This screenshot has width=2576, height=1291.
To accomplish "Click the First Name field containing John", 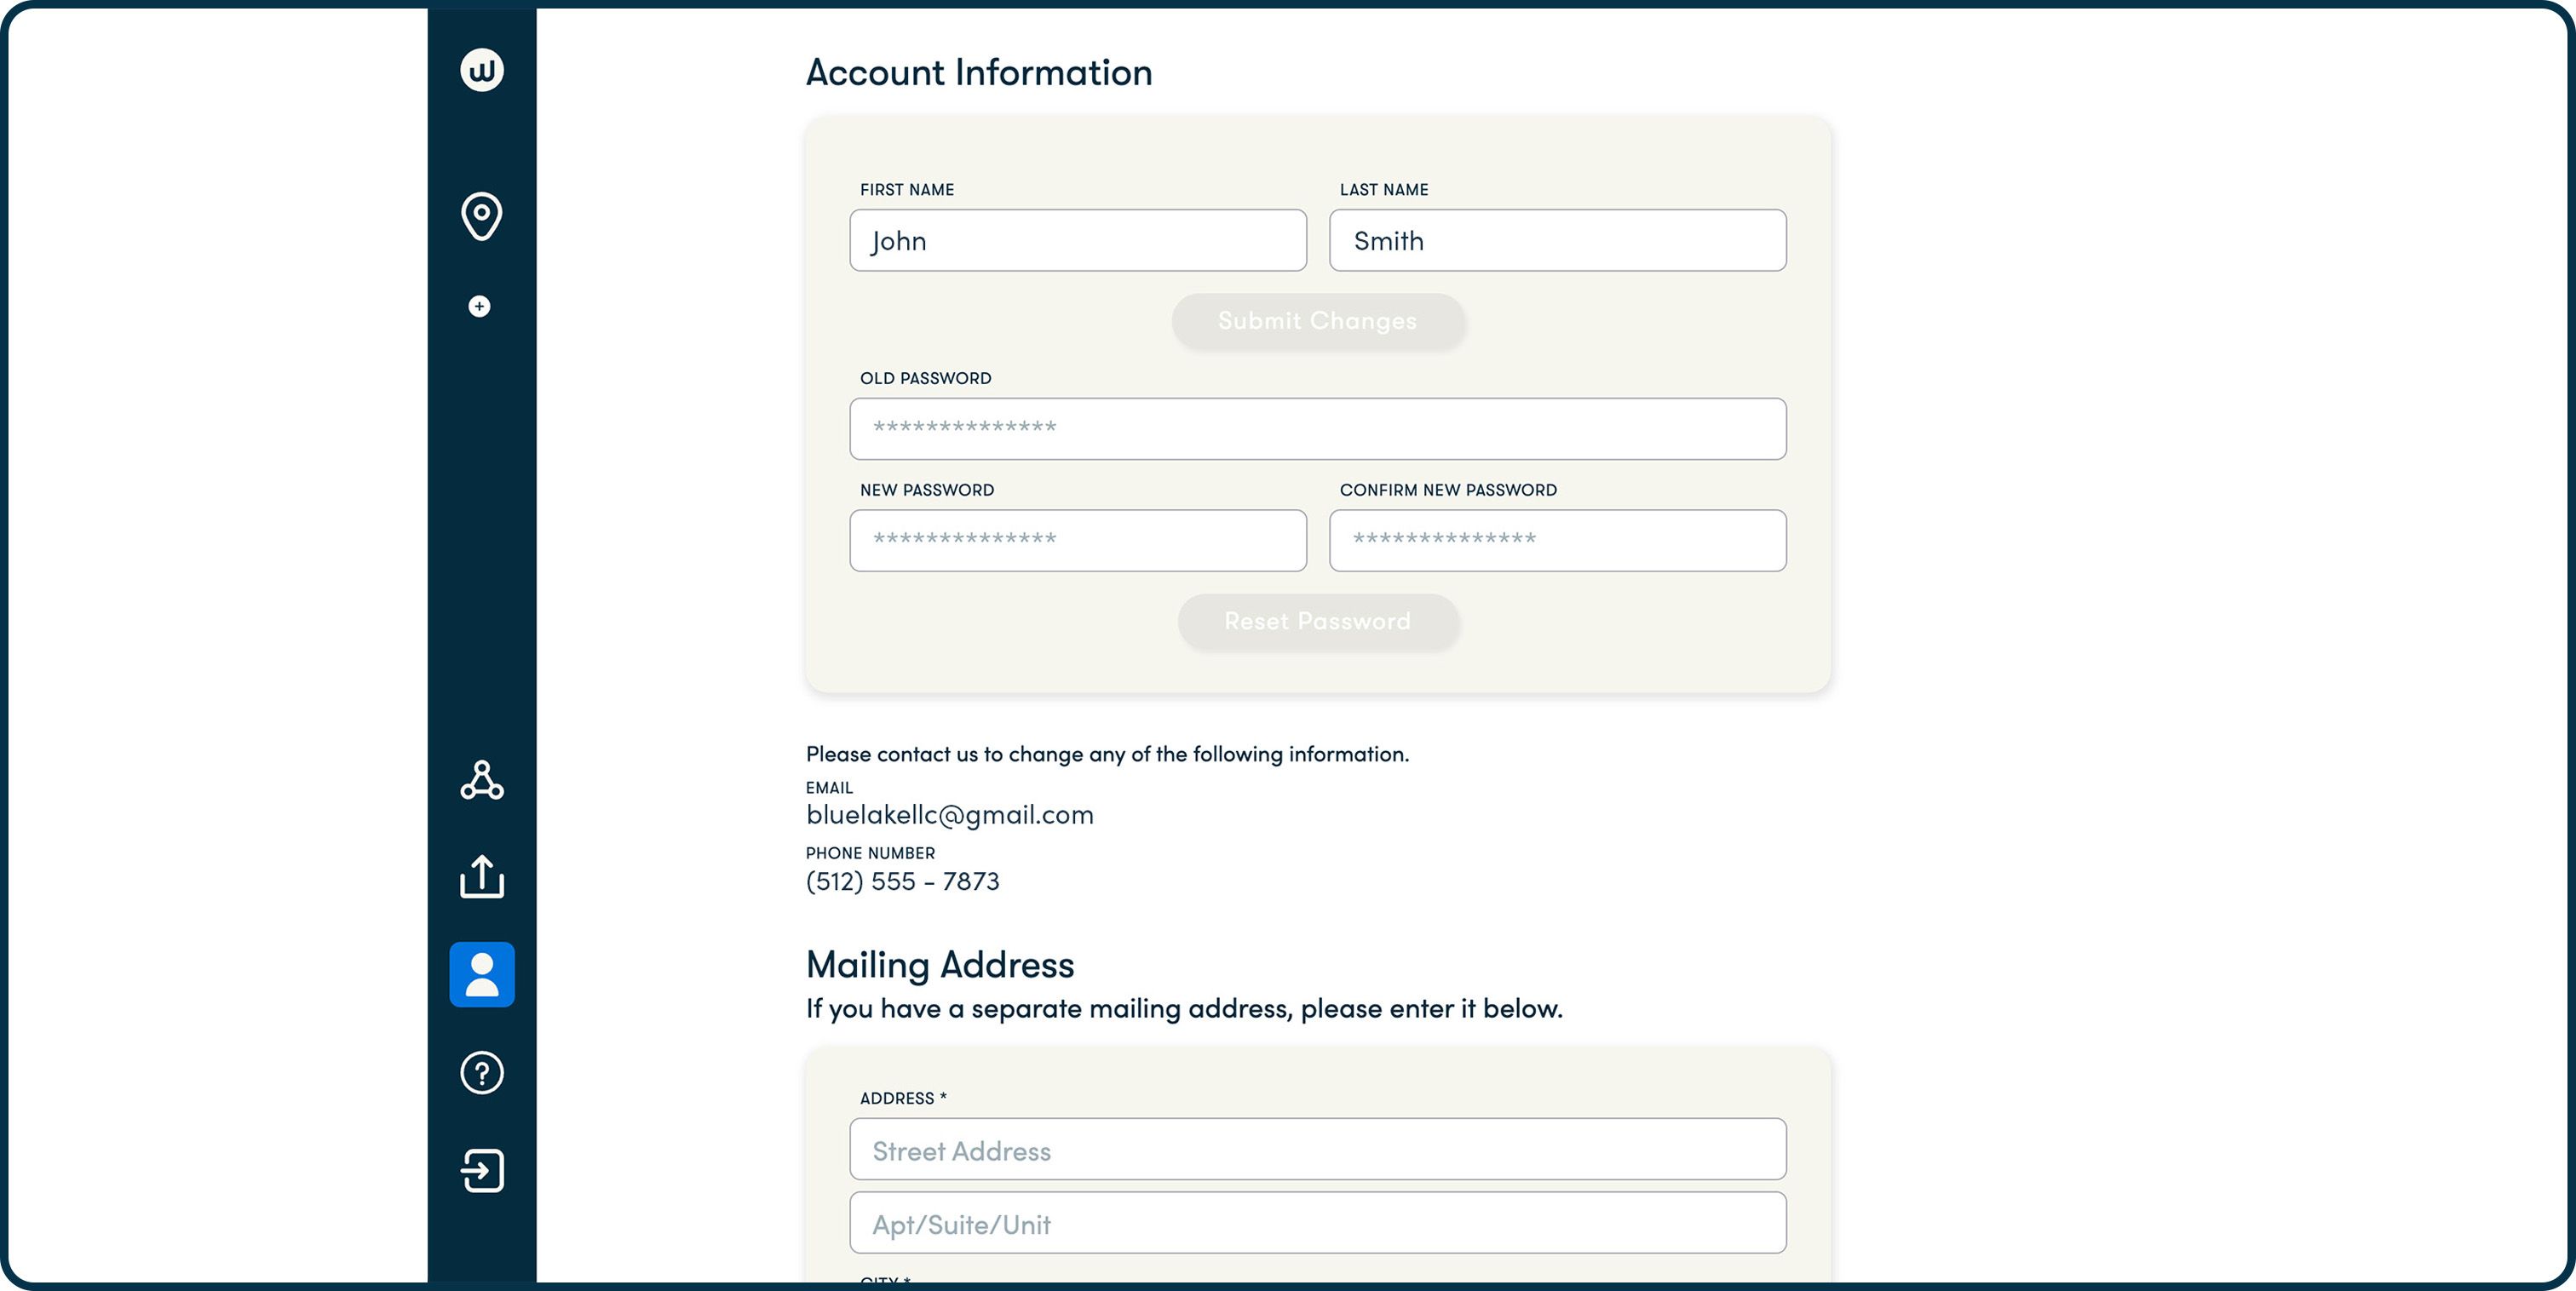I will [x=1078, y=240].
